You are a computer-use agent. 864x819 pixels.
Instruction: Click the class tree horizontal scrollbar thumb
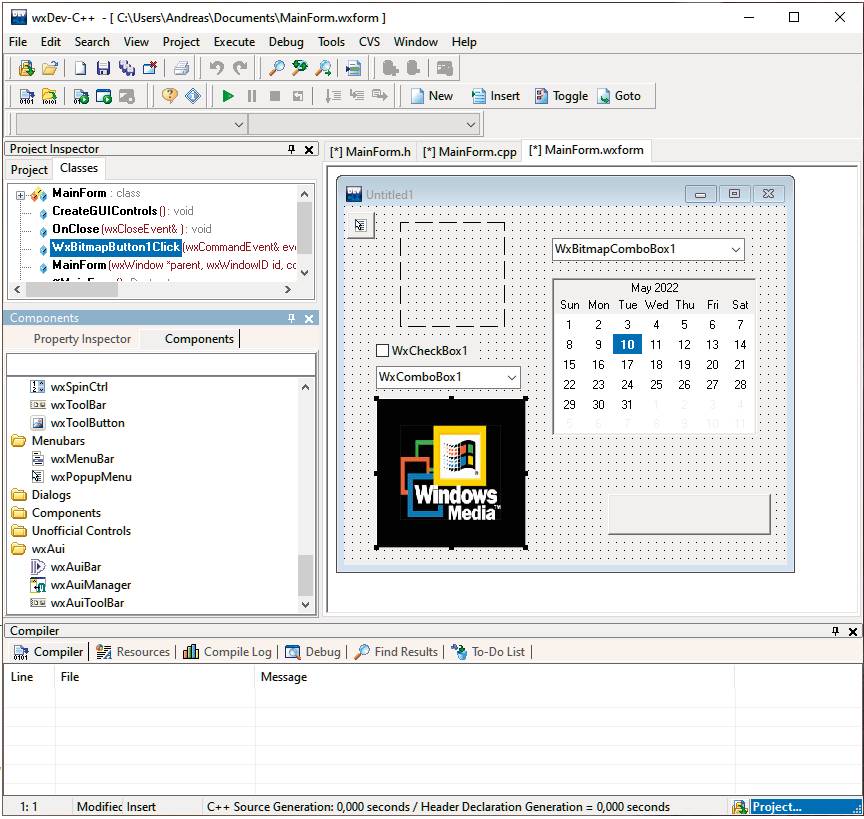point(72,289)
